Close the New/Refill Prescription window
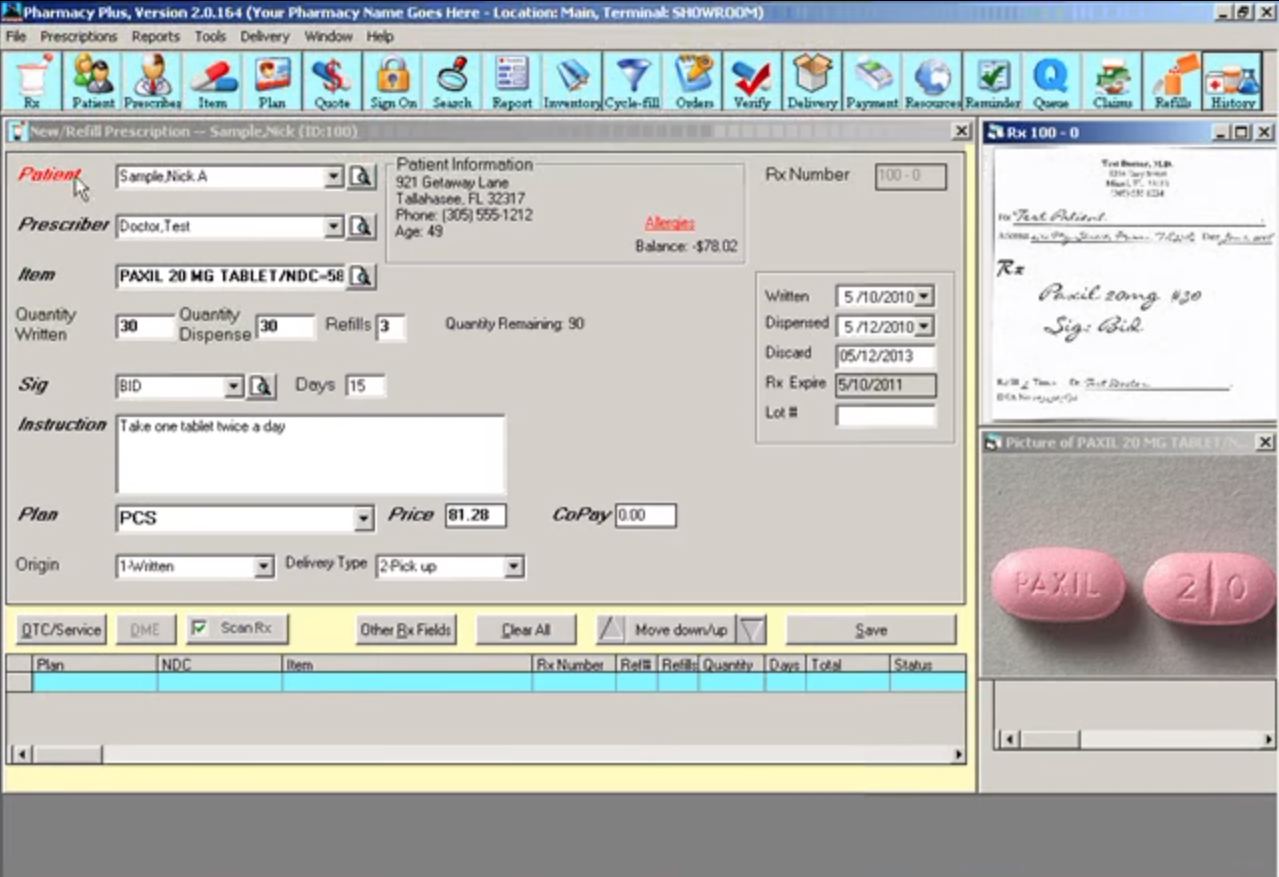Image resolution: width=1279 pixels, height=877 pixels. point(961,131)
